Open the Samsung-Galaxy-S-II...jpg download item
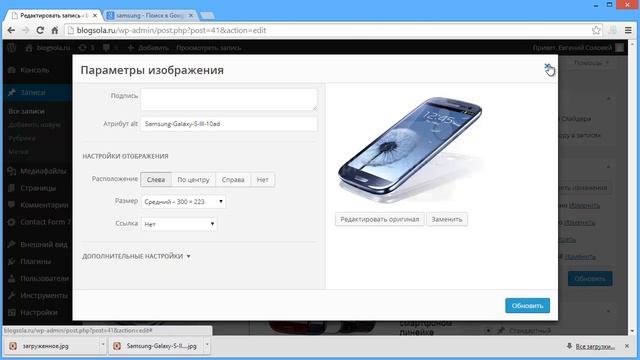The width and height of the screenshot is (640, 360). click(x=157, y=346)
